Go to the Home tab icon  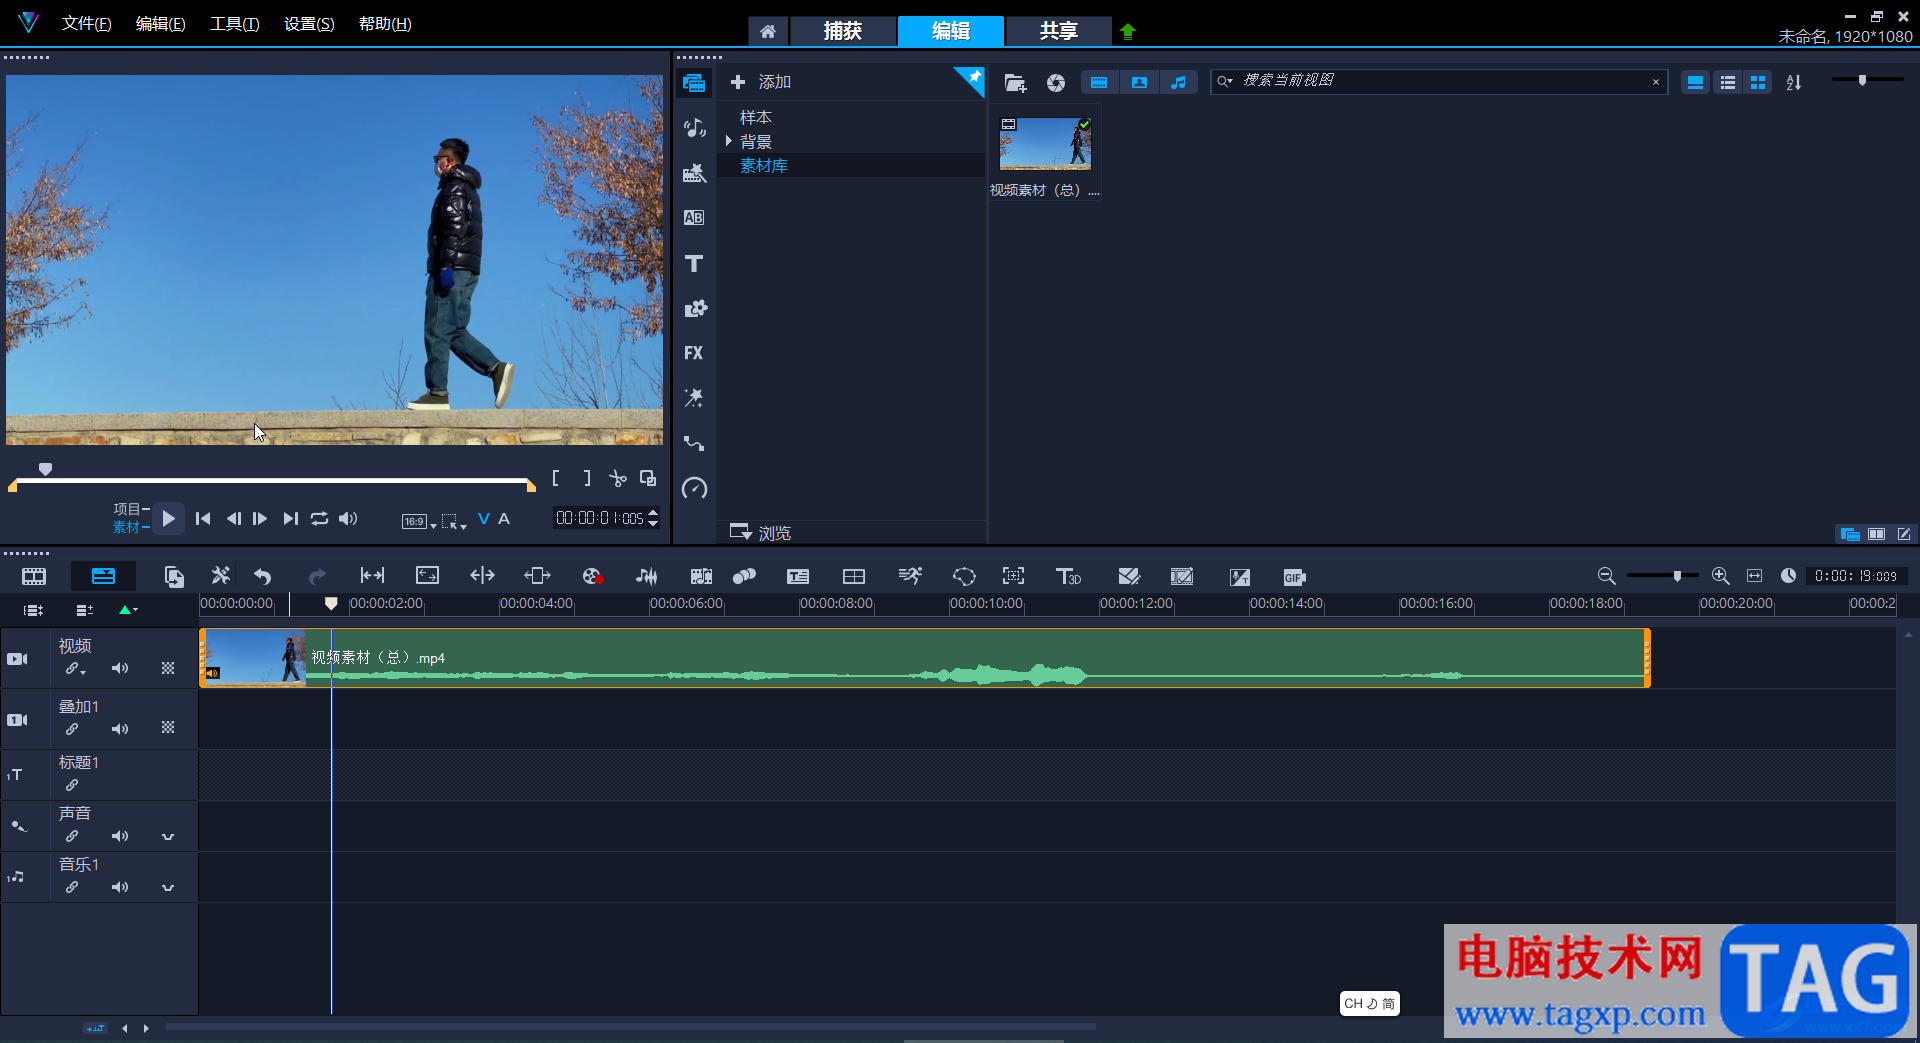pos(768,31)
